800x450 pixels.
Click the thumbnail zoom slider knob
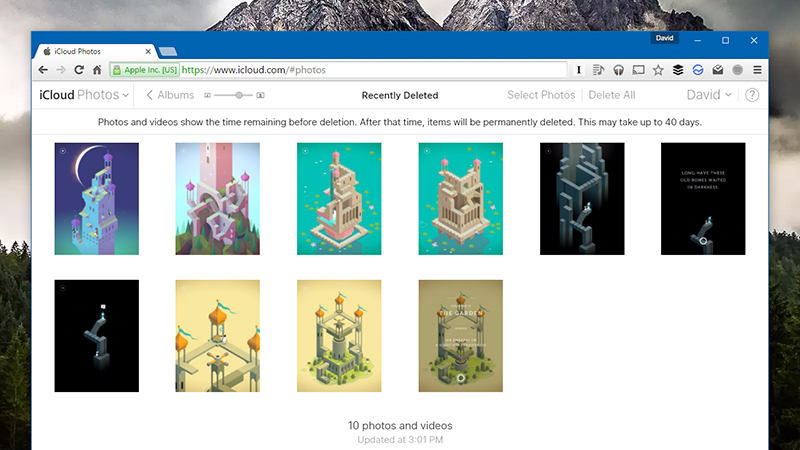(239, 95)
